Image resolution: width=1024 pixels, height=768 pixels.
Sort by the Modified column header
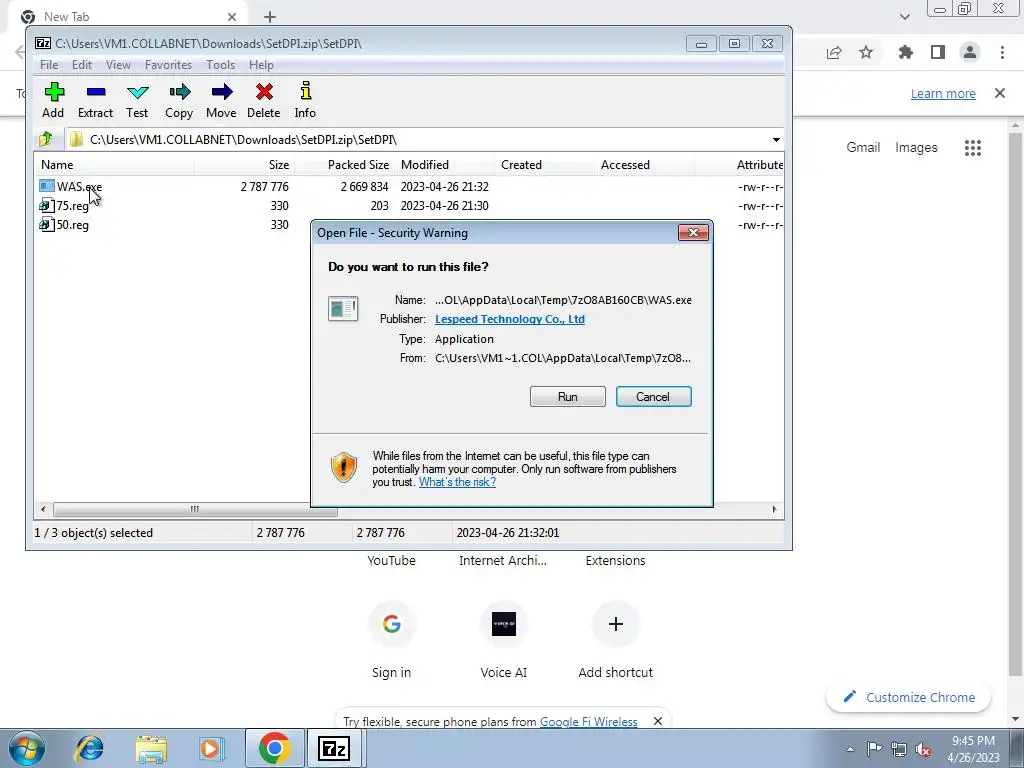[444, 165]
